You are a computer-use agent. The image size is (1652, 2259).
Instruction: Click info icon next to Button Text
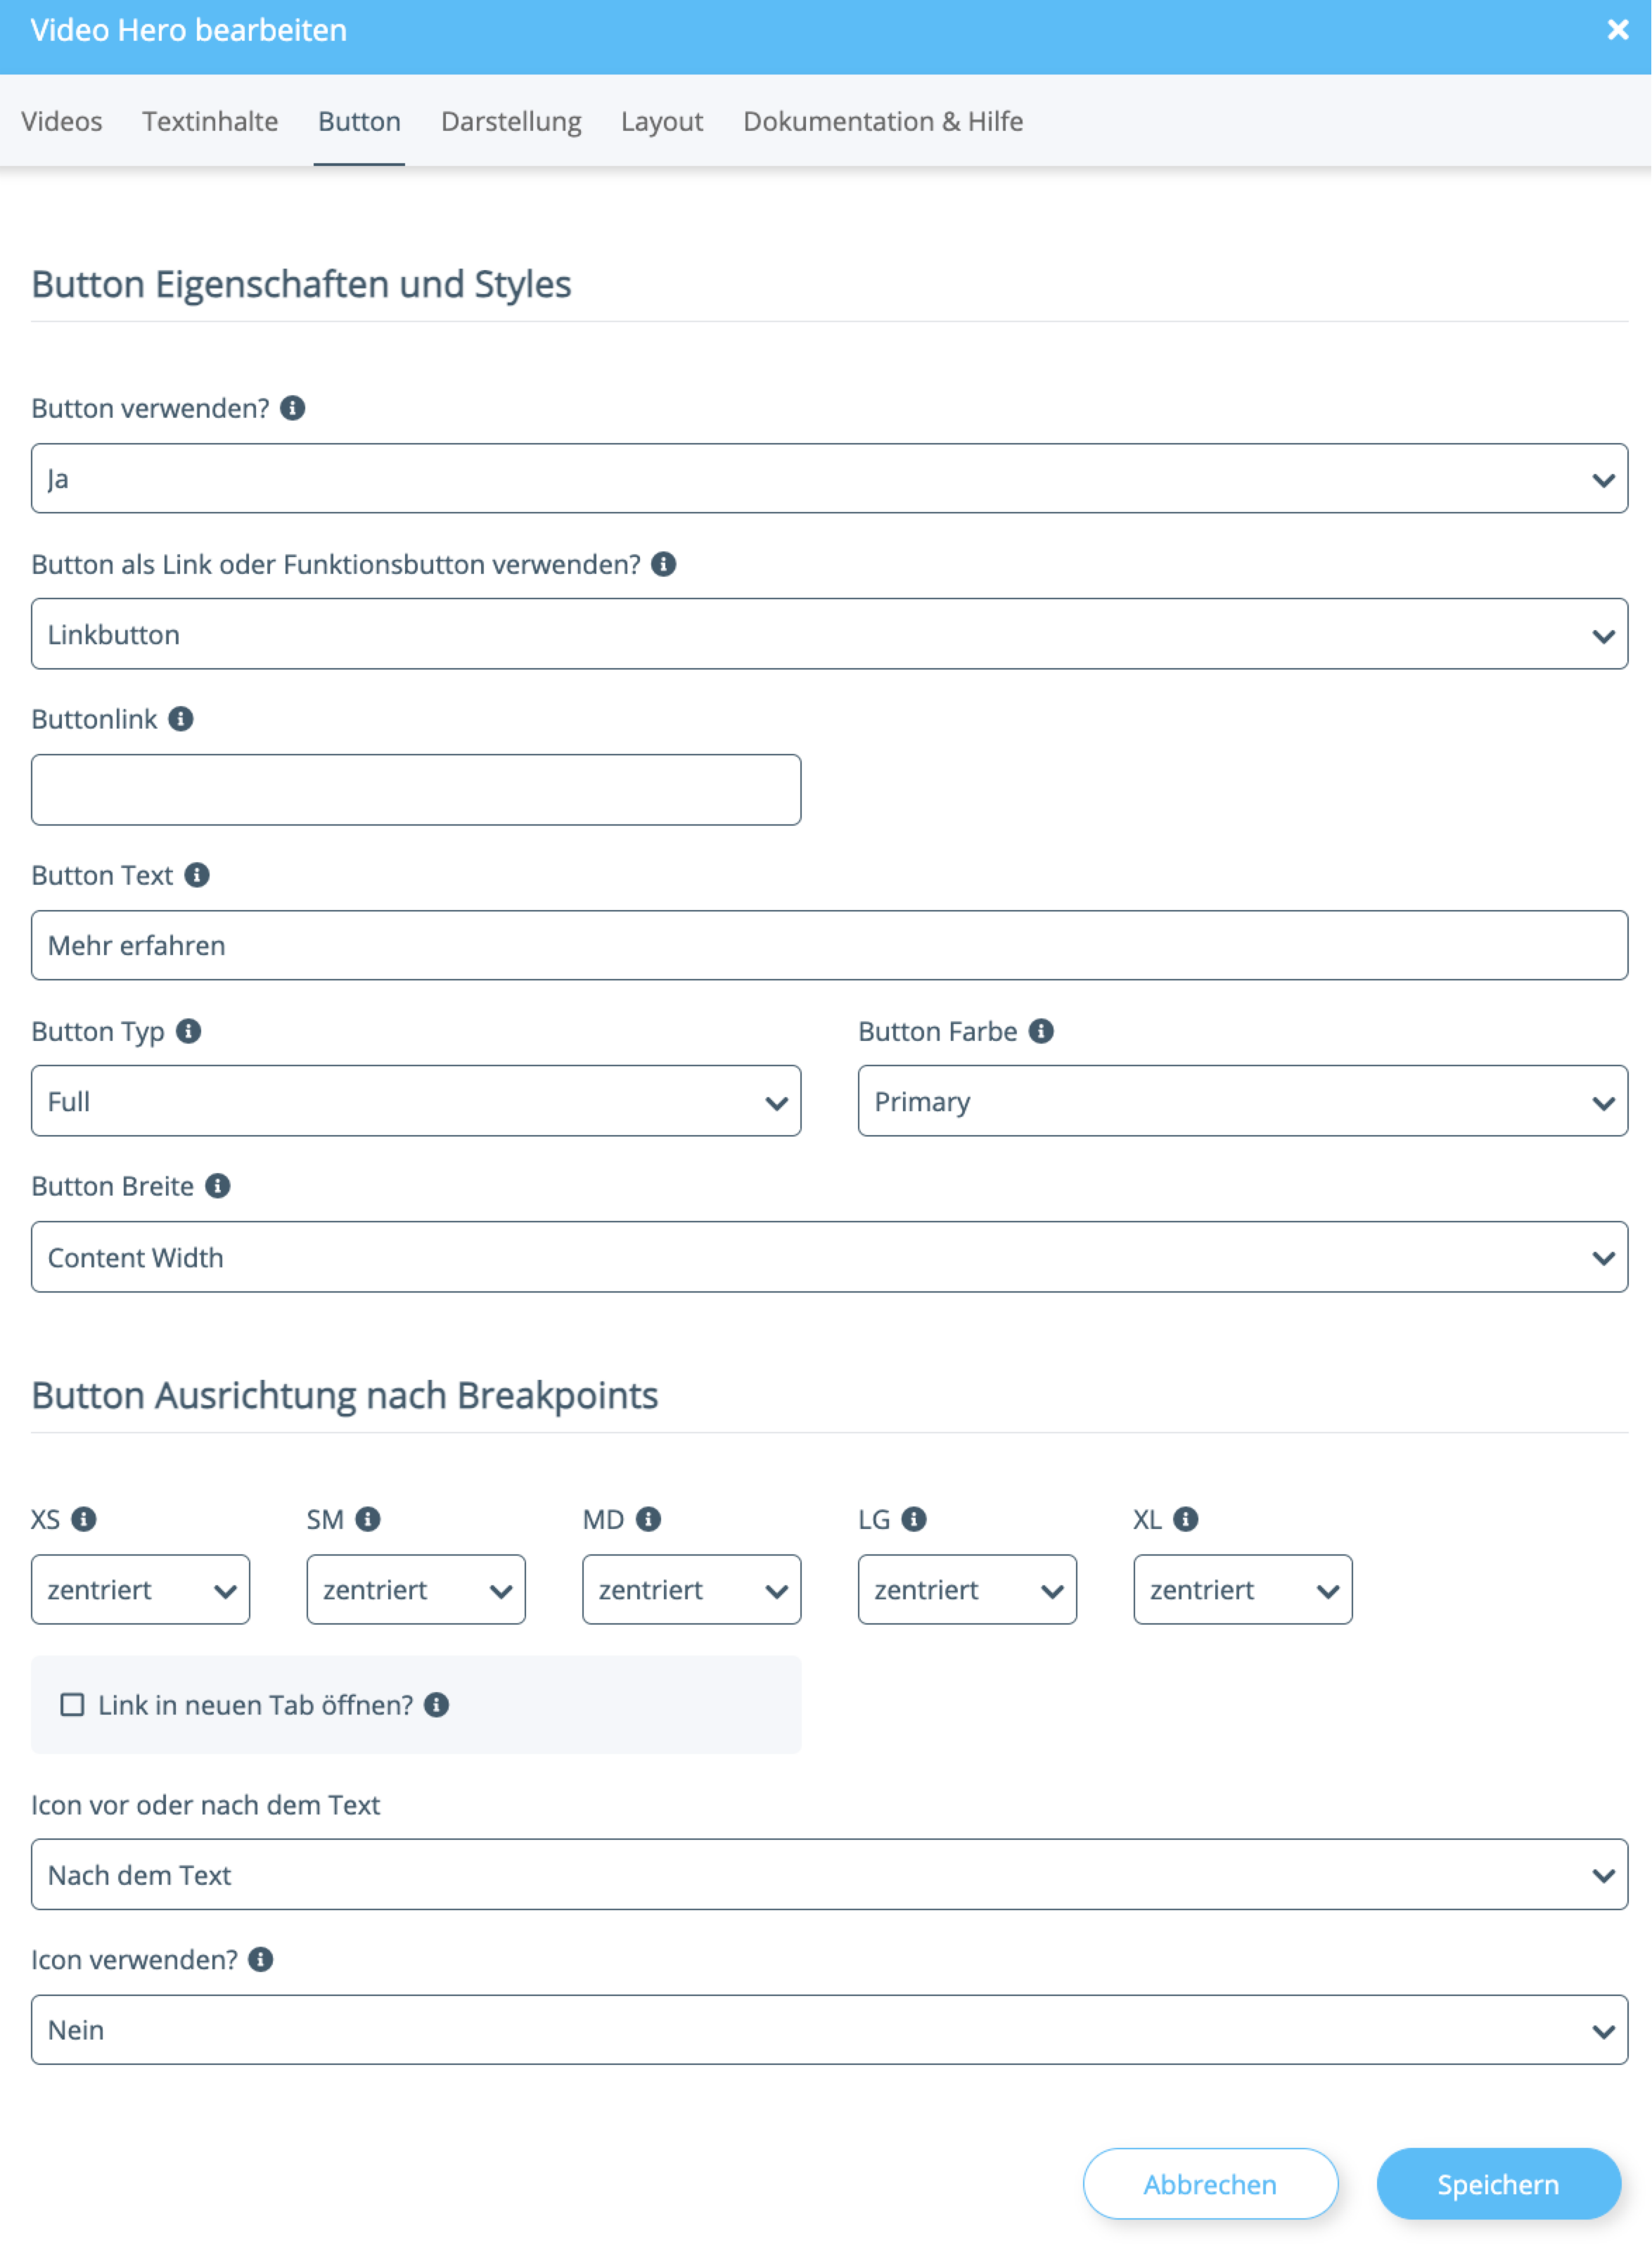197,875
